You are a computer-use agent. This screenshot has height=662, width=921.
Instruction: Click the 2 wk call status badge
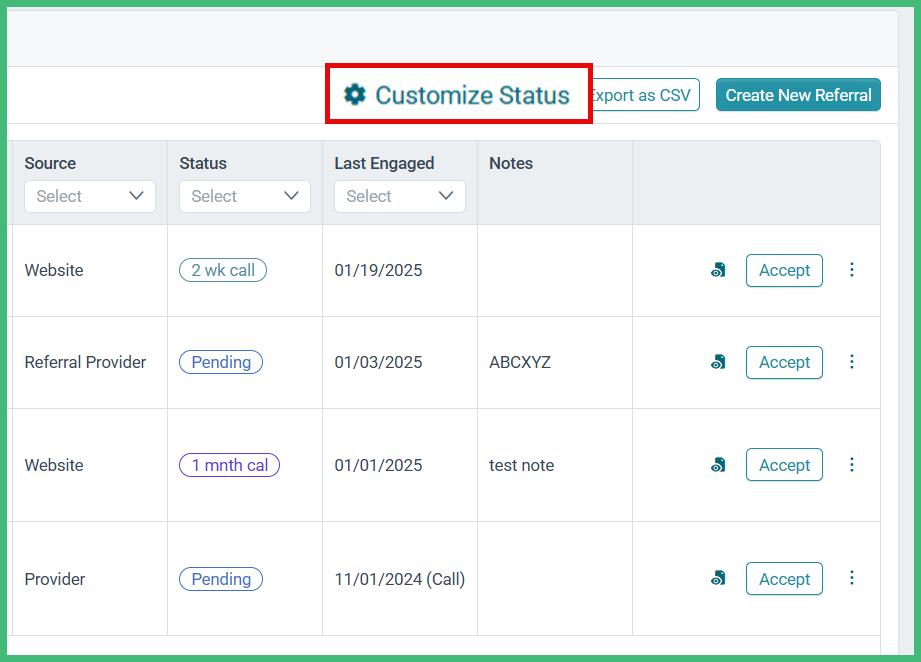pos(222,269)
